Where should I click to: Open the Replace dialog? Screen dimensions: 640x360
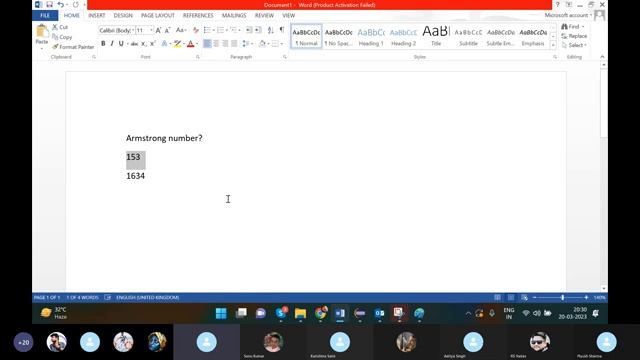pos(574,36)
